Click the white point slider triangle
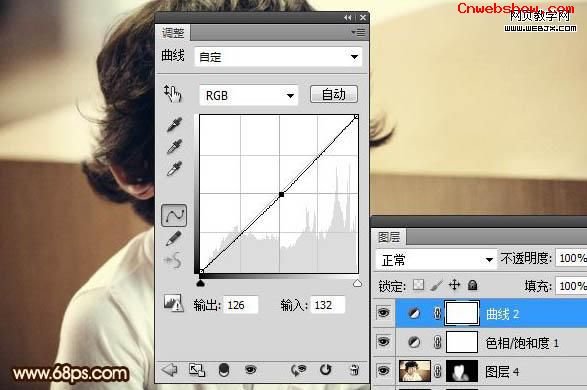The image size is (587, 390). [x=358, y=284]
